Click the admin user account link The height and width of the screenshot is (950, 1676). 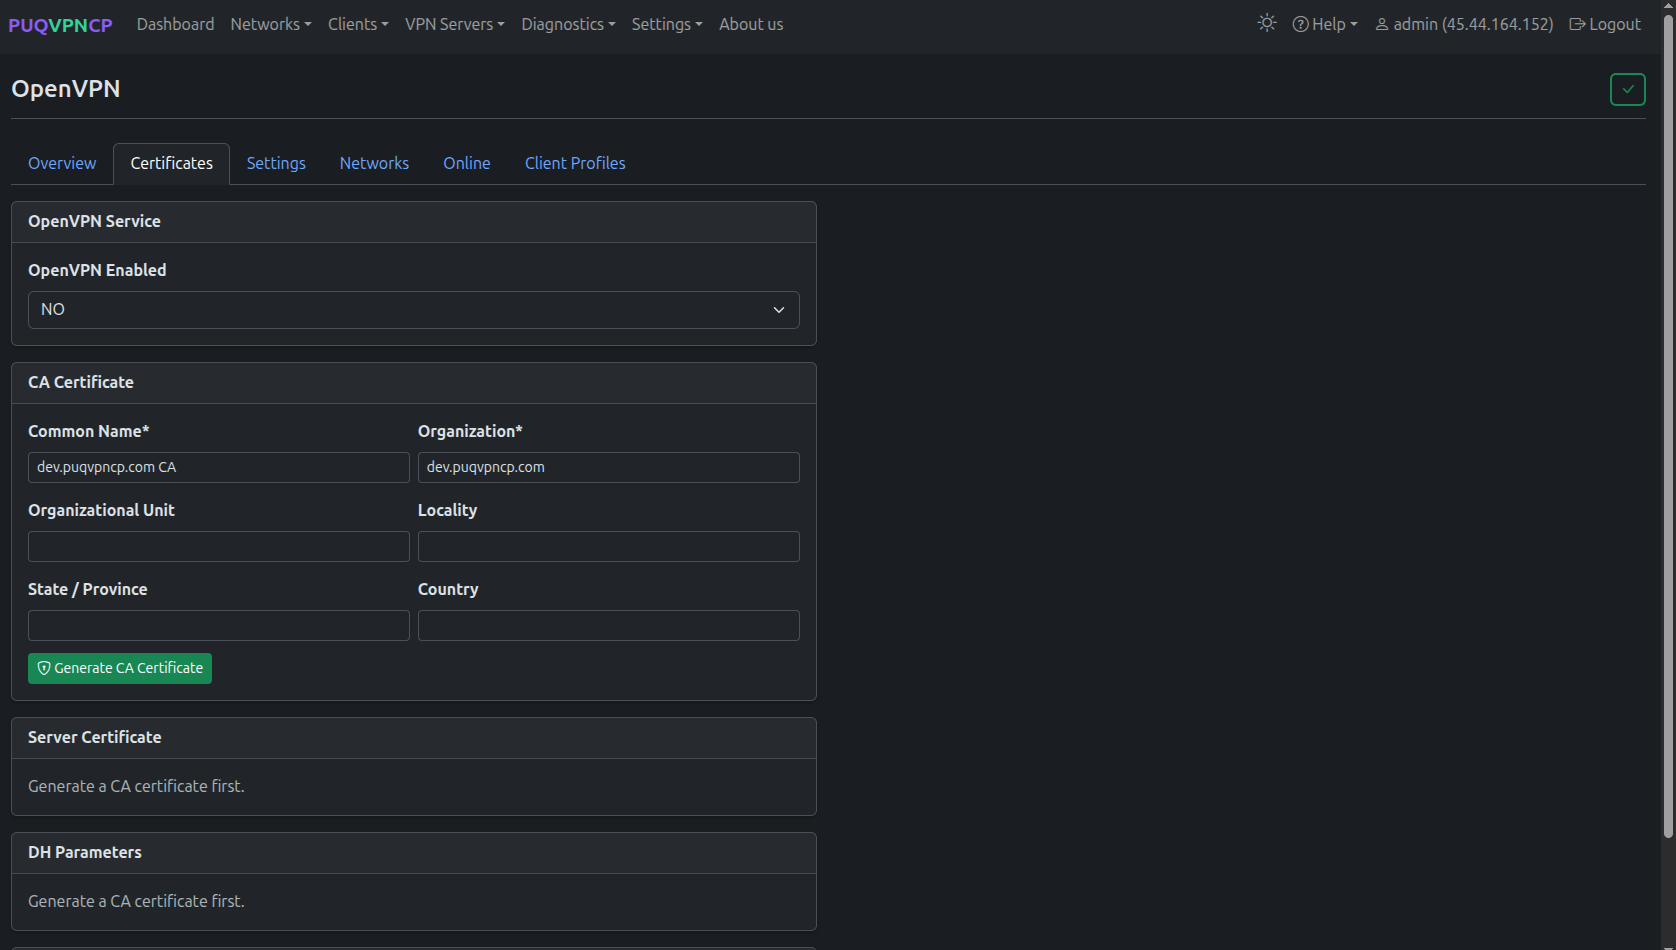point(1464,24)
